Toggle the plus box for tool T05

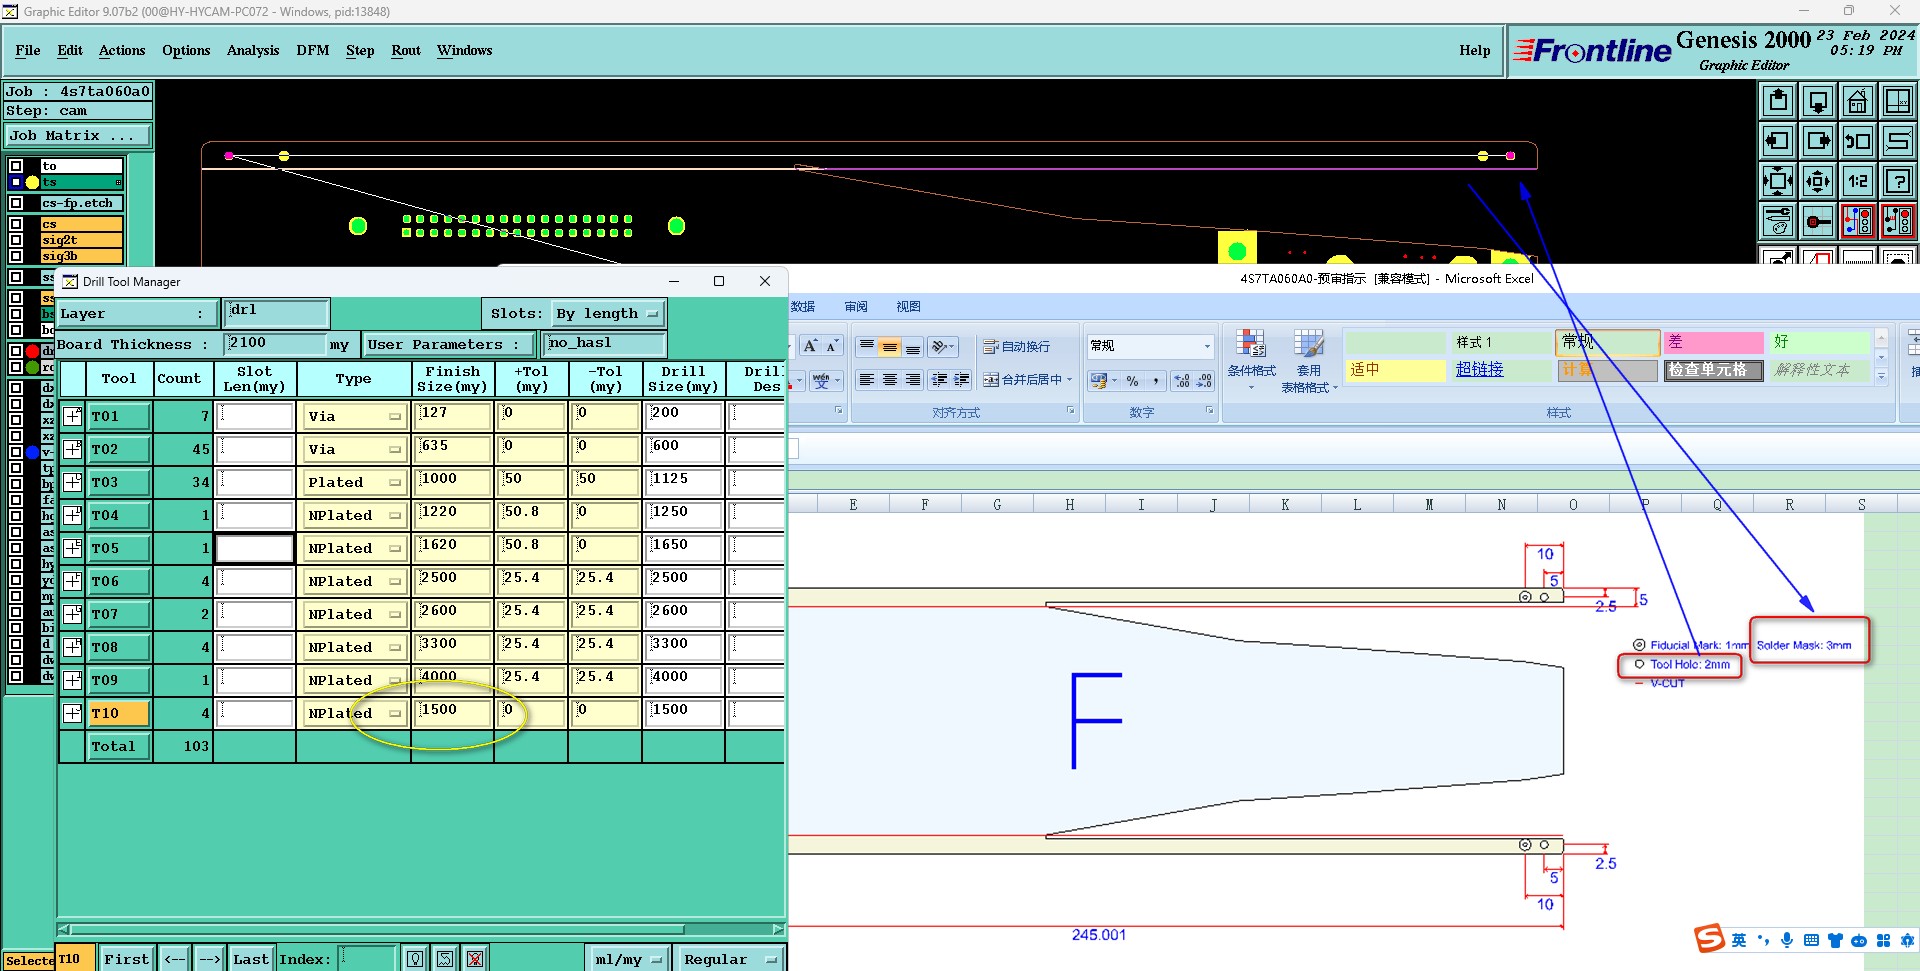73,548
